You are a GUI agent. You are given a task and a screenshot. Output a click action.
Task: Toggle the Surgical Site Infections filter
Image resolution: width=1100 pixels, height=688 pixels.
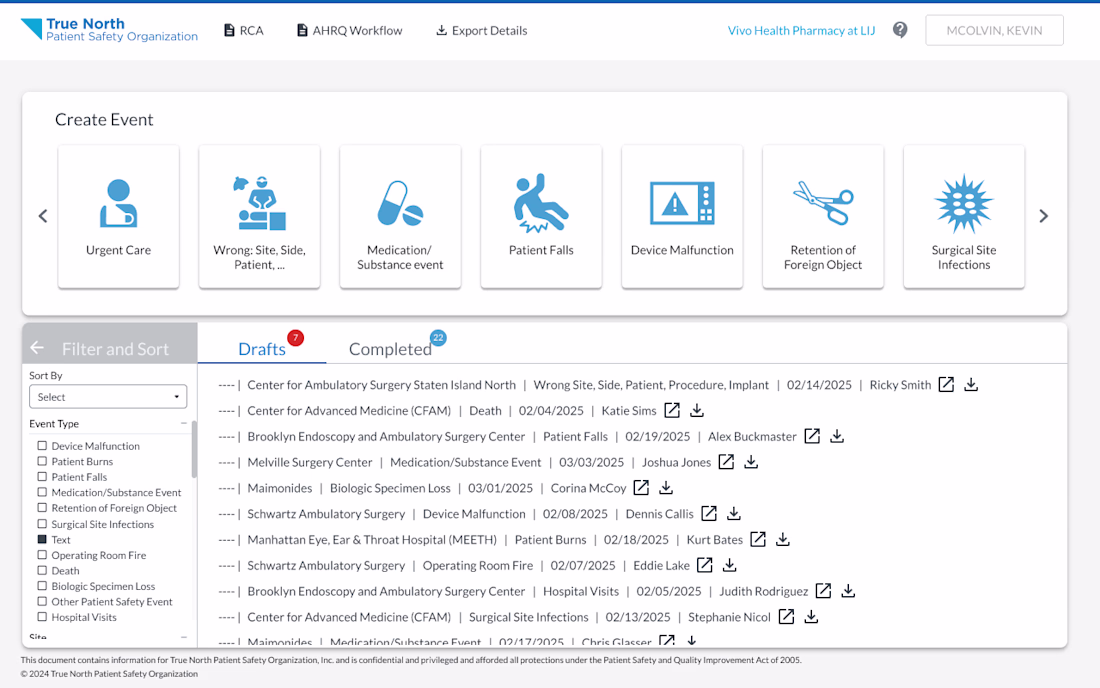click(x=42, y=524)
